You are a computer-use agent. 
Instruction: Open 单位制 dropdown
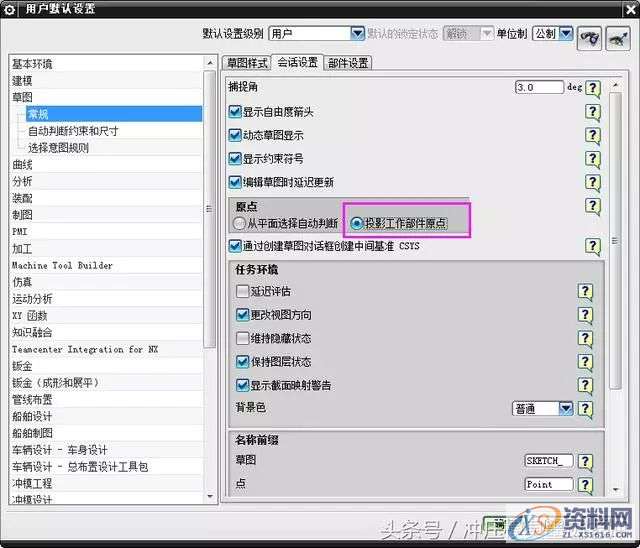click(x=566, y=33)
